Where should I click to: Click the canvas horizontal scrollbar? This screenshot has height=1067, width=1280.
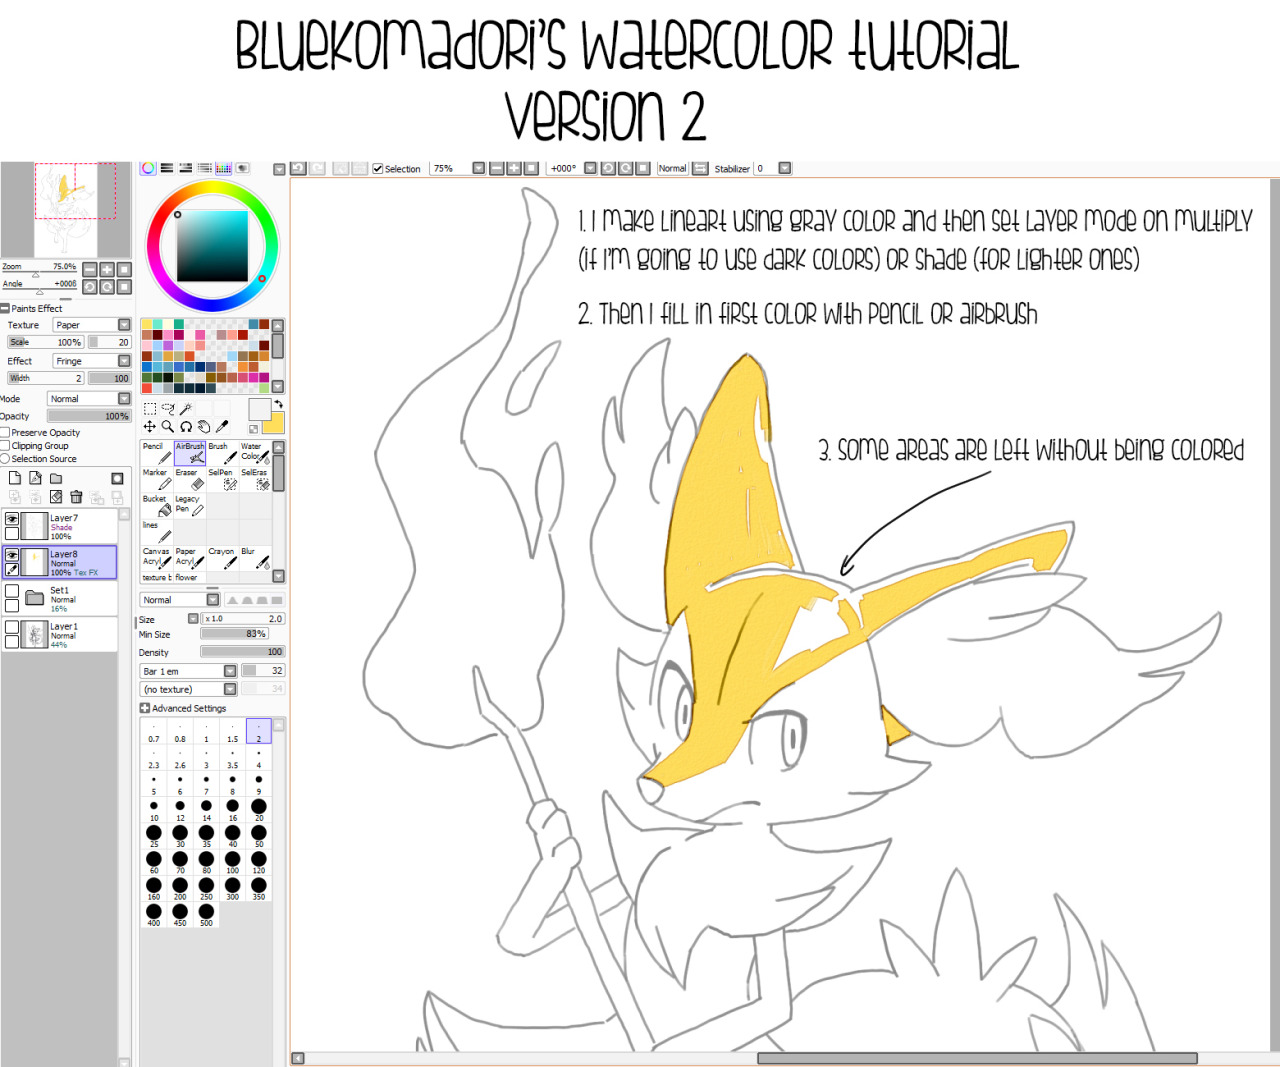[x=977, y=1058]
